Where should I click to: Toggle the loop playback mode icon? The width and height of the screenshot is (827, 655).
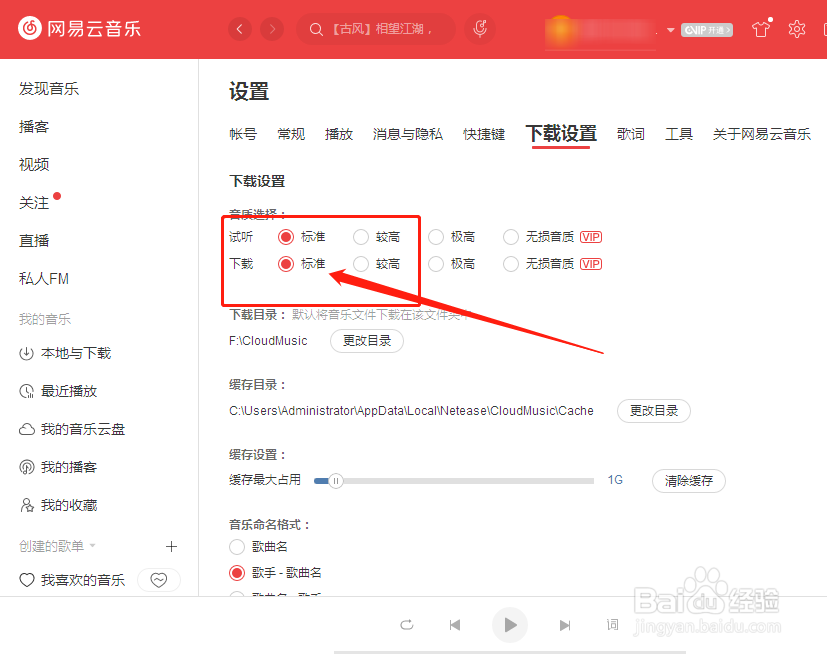coord(407,625)
